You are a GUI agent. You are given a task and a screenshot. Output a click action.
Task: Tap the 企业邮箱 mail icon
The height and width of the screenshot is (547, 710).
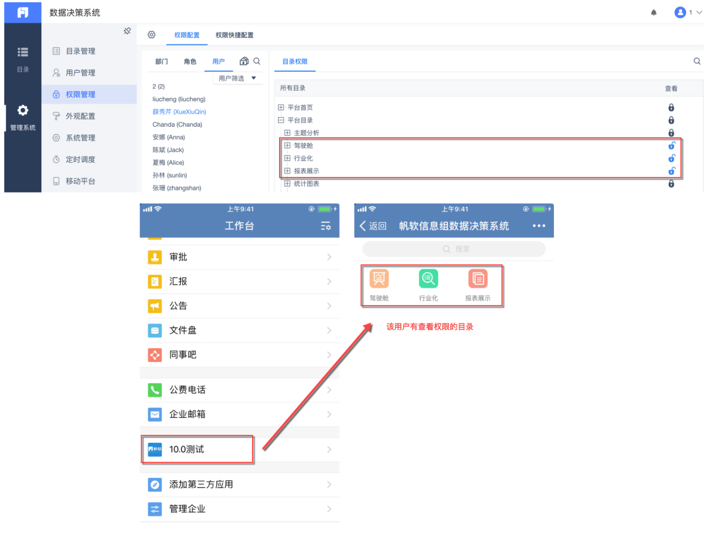[155, 414]
